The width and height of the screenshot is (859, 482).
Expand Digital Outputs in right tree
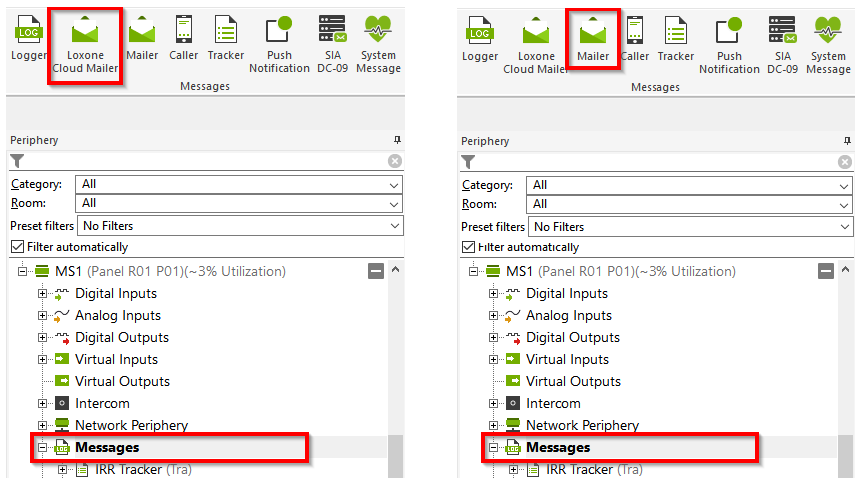point(493,337)
